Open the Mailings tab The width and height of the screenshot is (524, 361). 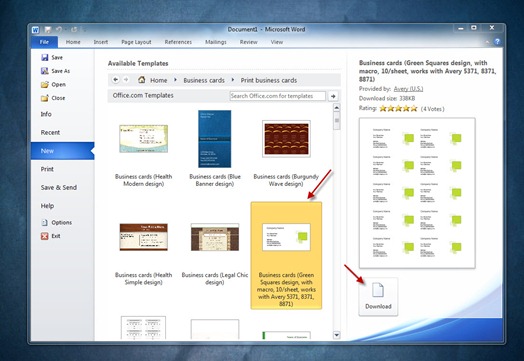pyautogui.click(x=216, y=42)
